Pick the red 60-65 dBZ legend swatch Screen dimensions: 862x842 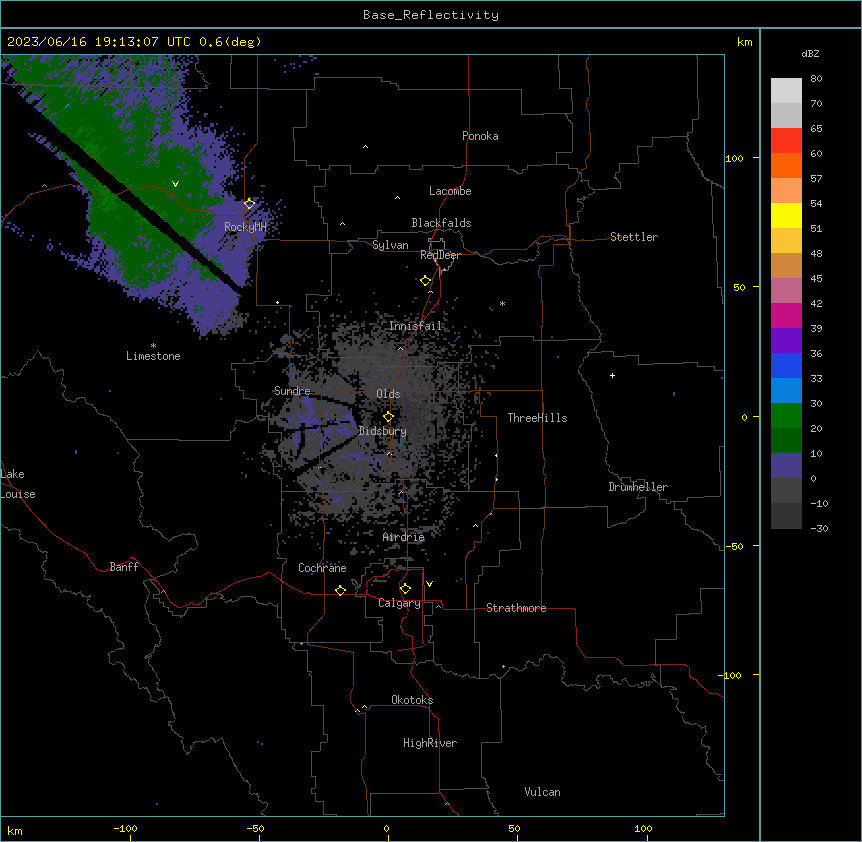point(786,141)
